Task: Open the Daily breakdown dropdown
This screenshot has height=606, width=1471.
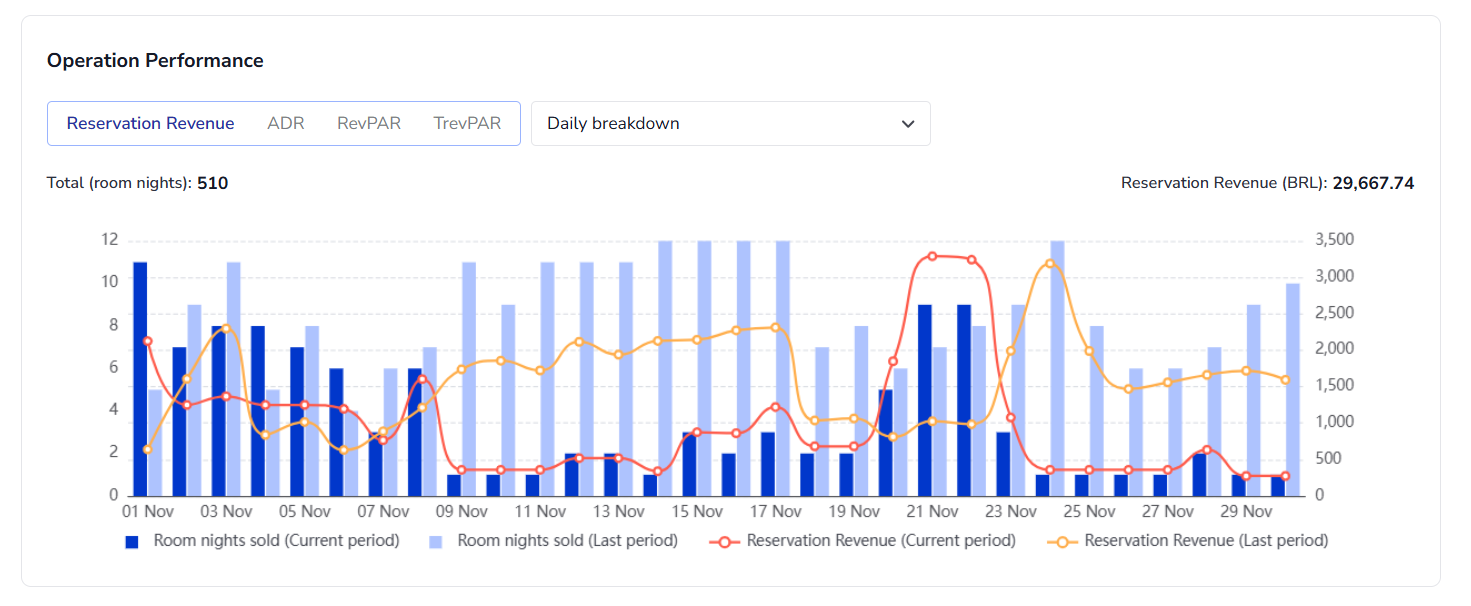Action: 730,123
